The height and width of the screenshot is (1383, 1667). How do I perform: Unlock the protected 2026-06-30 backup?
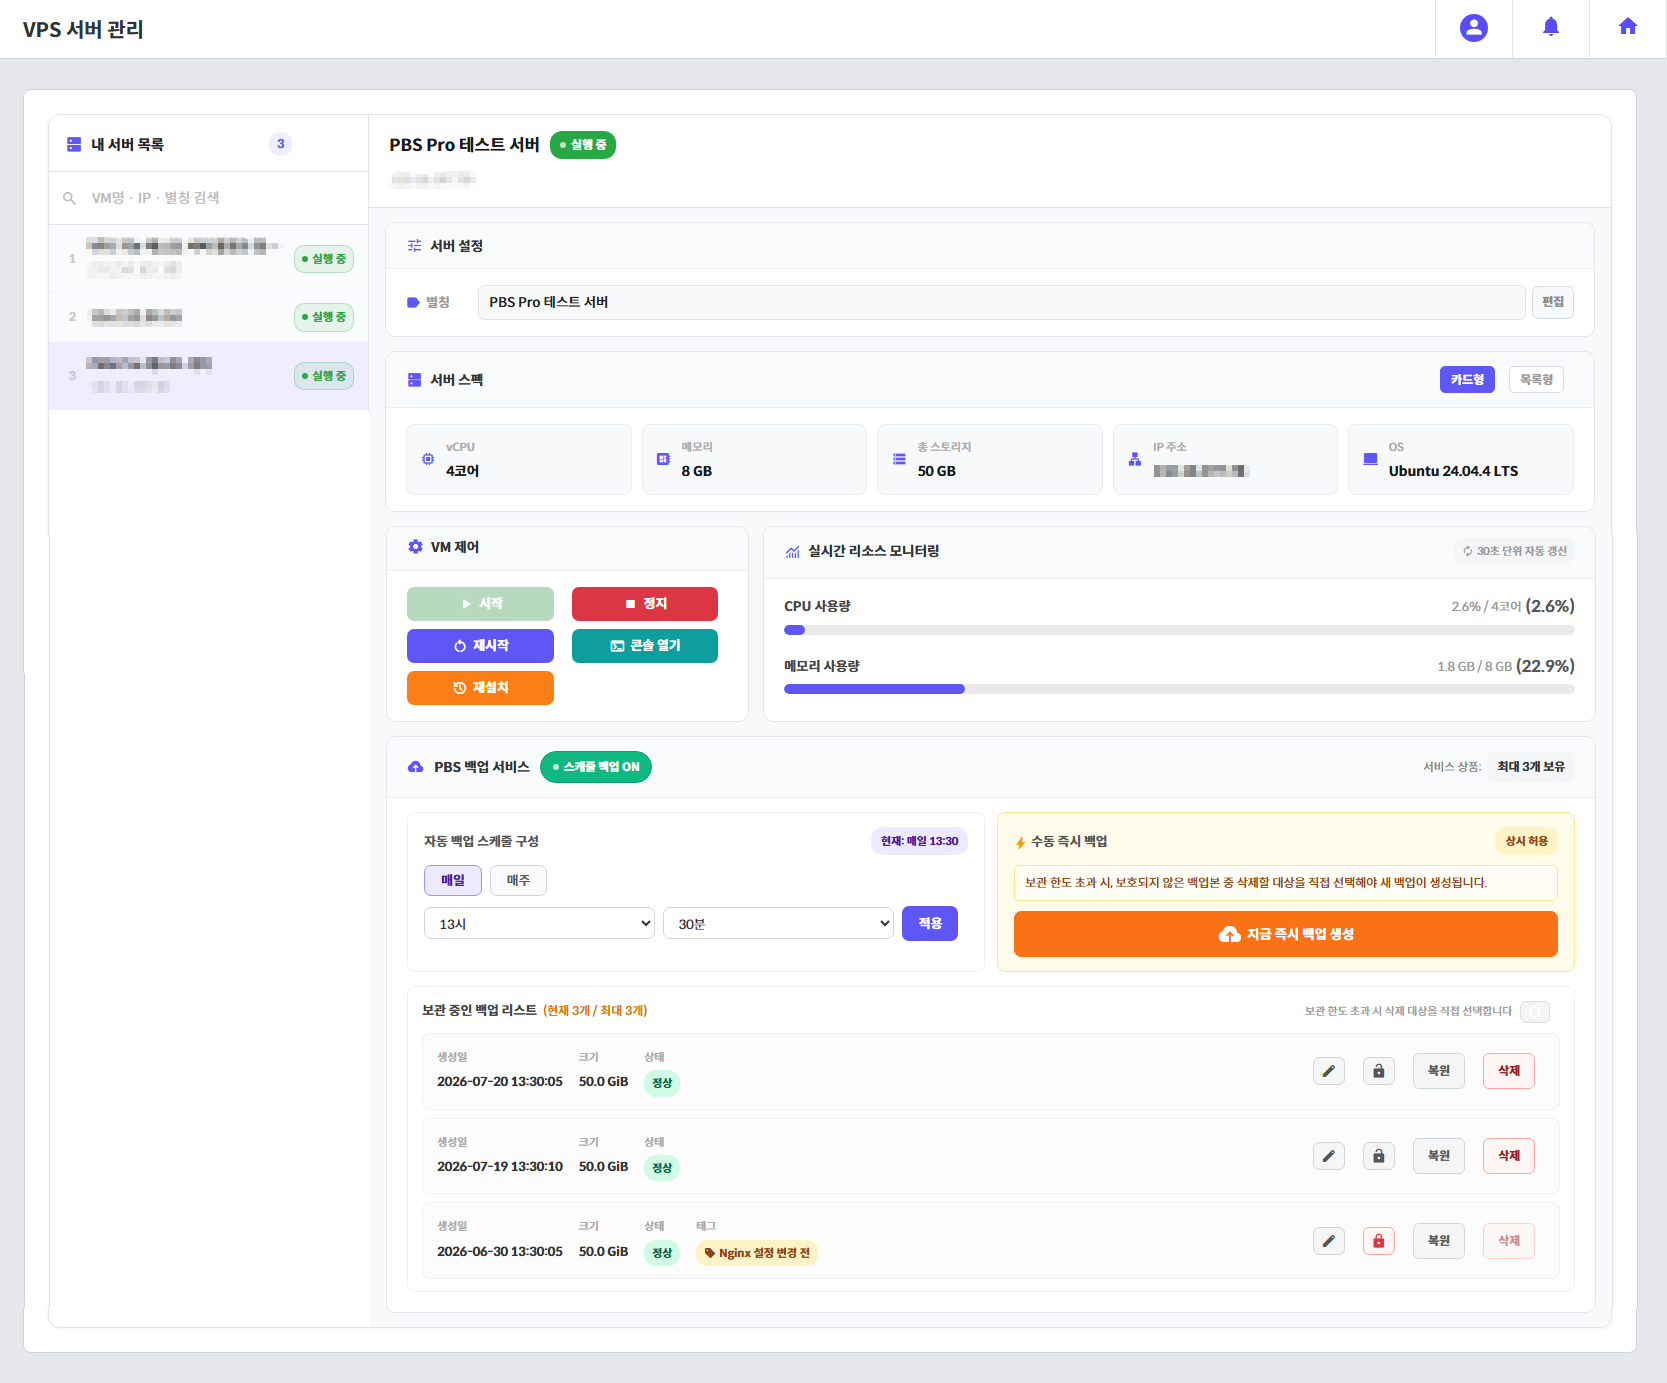1379,1241
